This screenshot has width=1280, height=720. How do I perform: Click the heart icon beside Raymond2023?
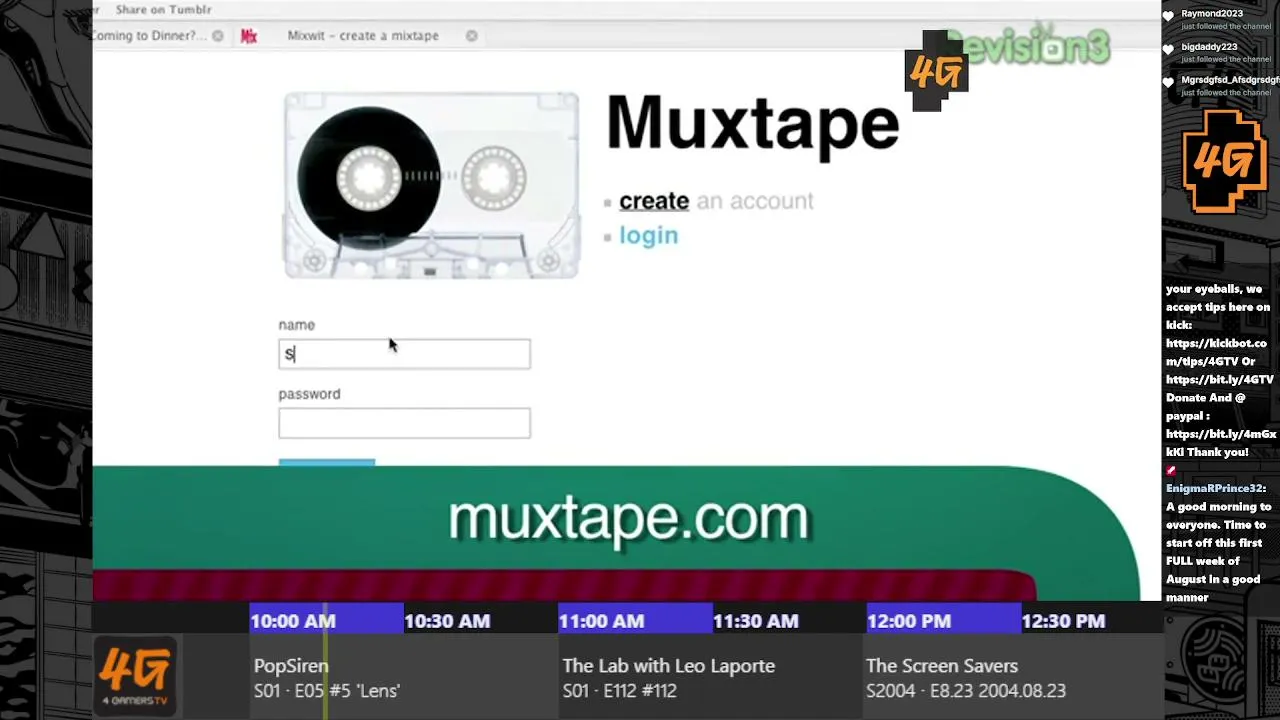click(x=1168, y=17)
